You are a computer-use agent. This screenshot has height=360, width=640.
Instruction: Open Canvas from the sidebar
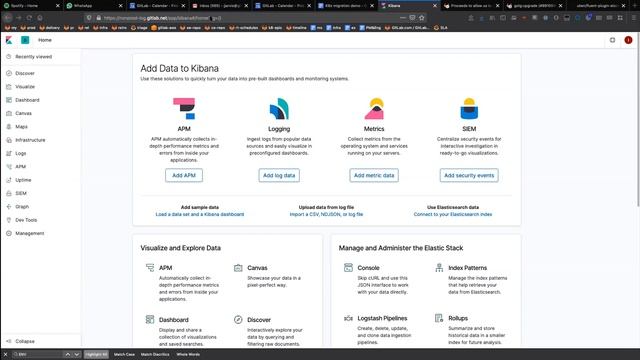(x=23, y=113)
